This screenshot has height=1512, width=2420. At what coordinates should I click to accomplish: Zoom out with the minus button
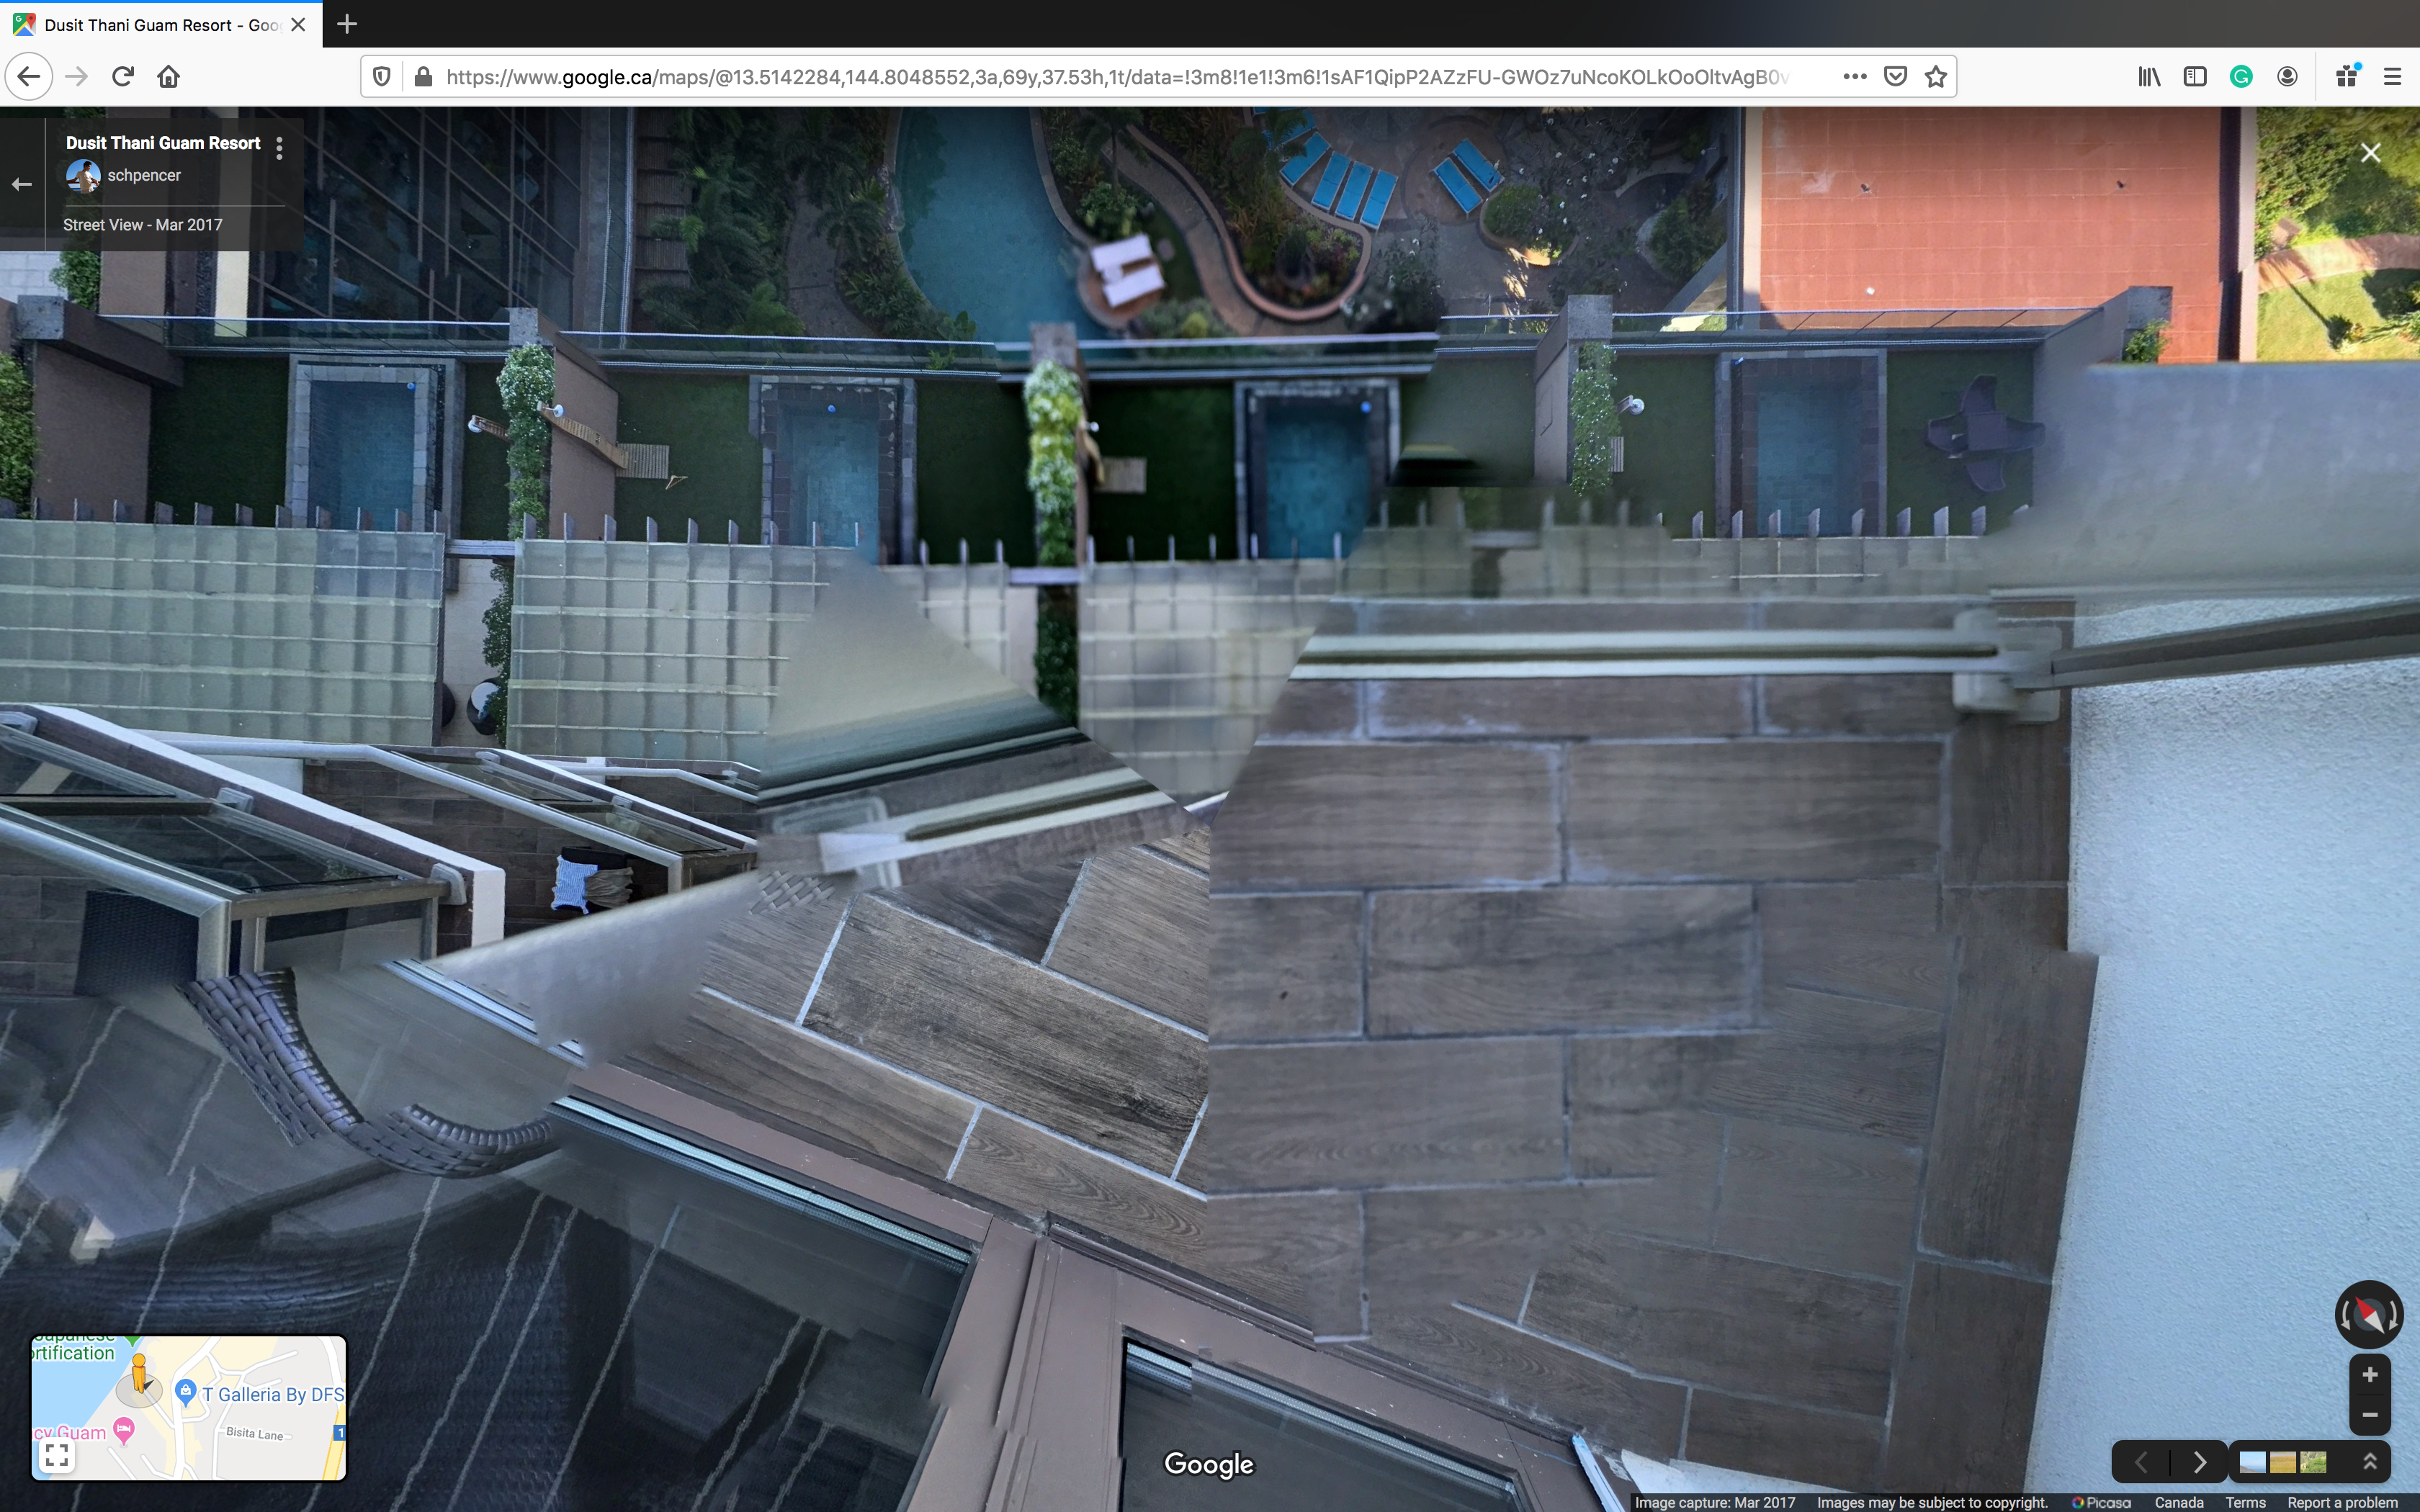2369,1414
